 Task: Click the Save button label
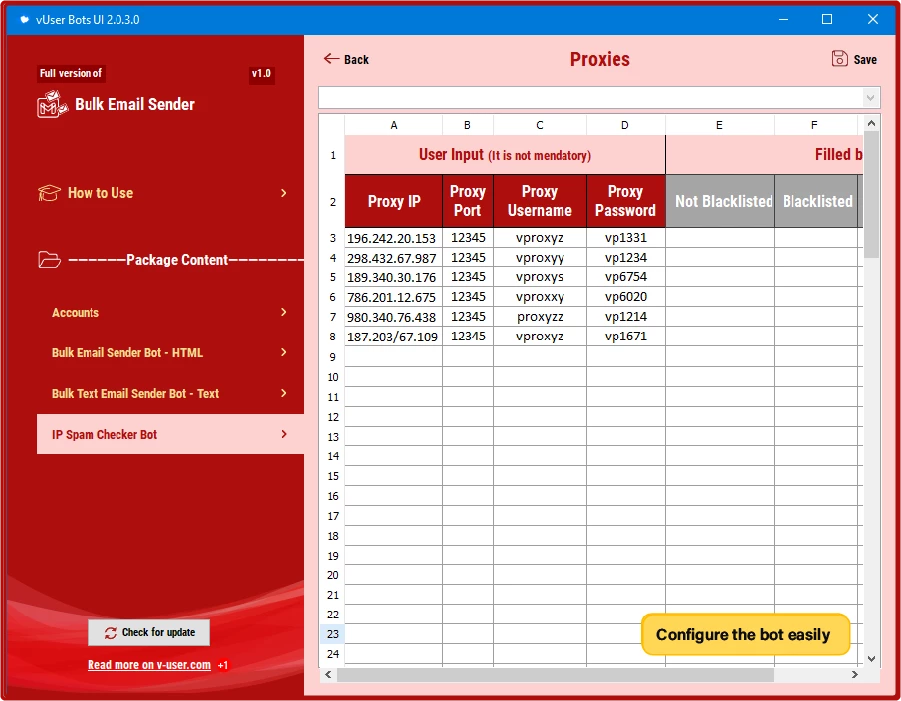click(865, 60)
